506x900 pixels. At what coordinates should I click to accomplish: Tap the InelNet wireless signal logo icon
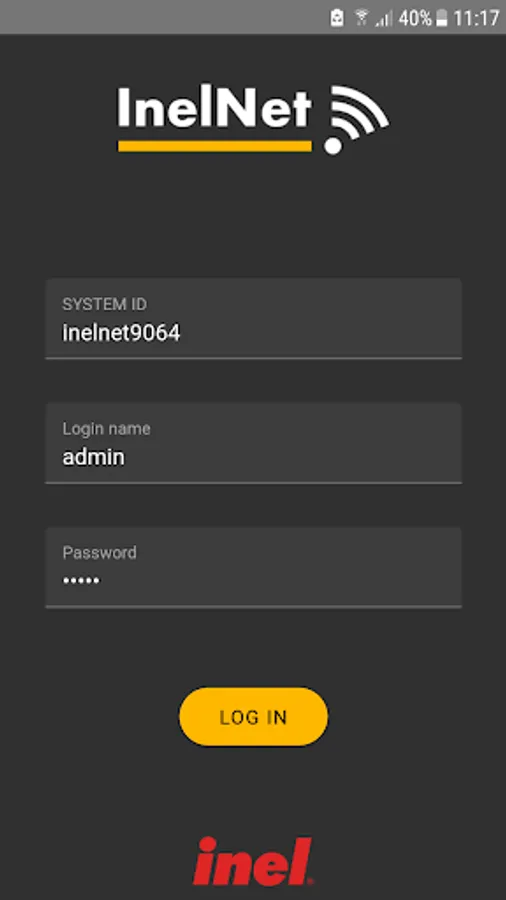(x=357, y=120)
